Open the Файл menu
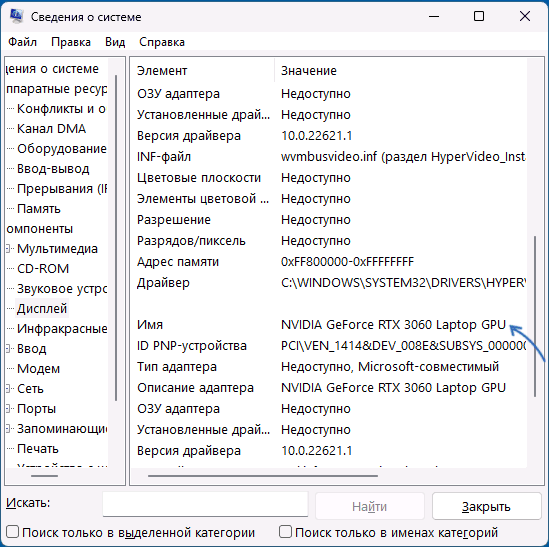549x547 pixels. tap(22, 42)
